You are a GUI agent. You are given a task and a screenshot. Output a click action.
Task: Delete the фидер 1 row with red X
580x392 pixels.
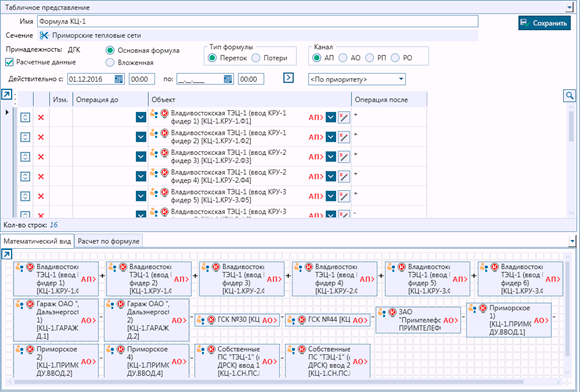[41, 117]
